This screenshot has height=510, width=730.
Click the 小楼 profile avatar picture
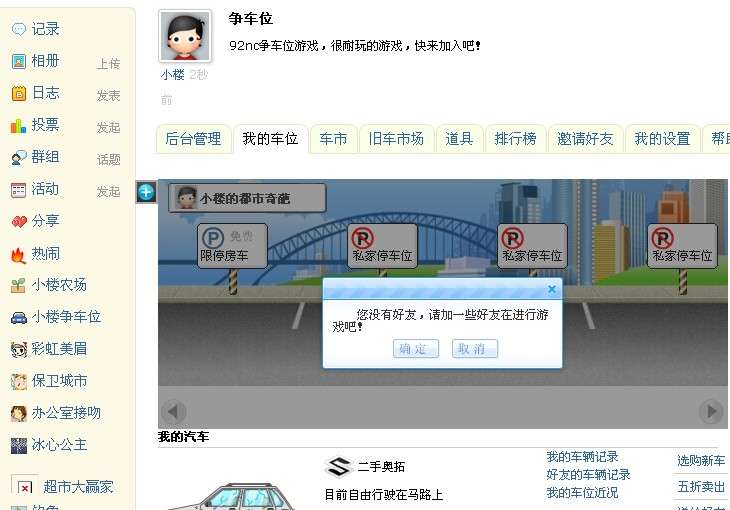pos(185,36)
